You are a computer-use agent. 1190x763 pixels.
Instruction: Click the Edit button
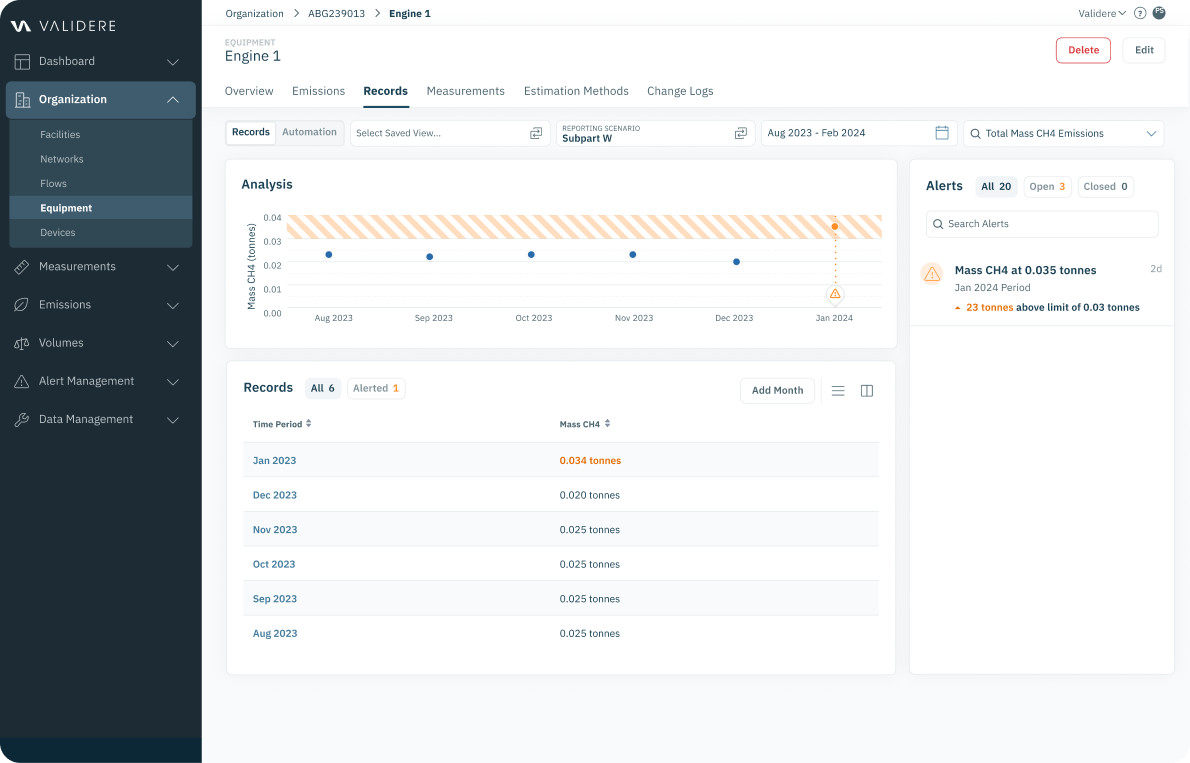(1144, 50)
